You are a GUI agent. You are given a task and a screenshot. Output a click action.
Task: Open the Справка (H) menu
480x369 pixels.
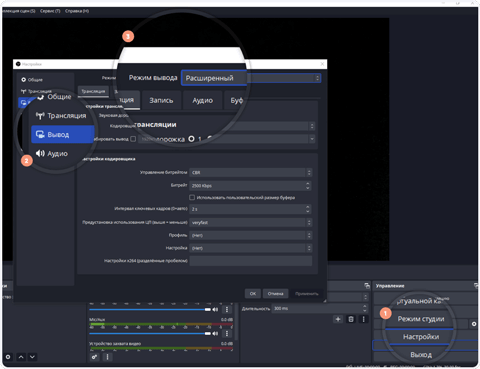77,11
